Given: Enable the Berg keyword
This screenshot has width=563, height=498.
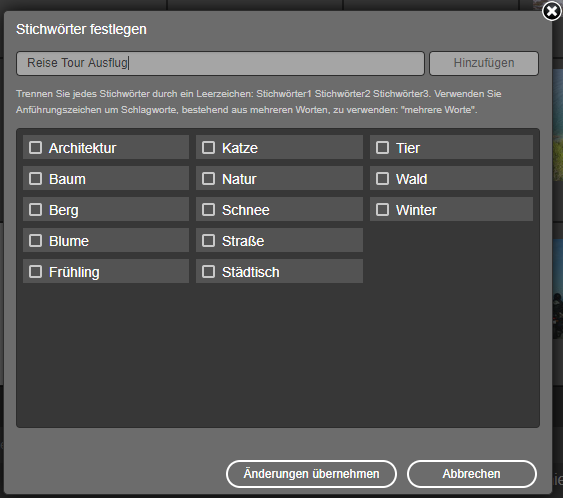Looking at the screenshot, I should [35, 210].
